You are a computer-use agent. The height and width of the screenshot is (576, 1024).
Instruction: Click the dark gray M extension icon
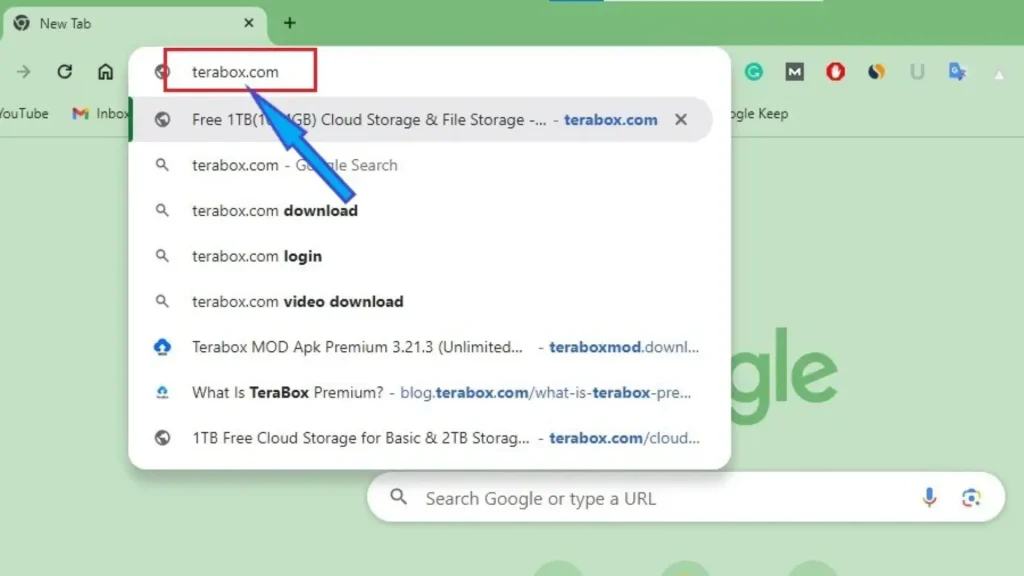click(794, 72)
